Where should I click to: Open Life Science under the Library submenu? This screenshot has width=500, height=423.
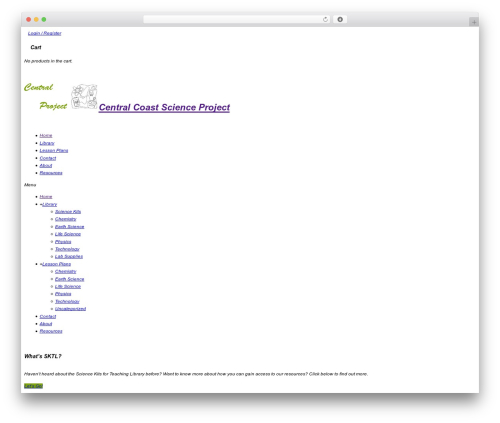coord(68,234)
